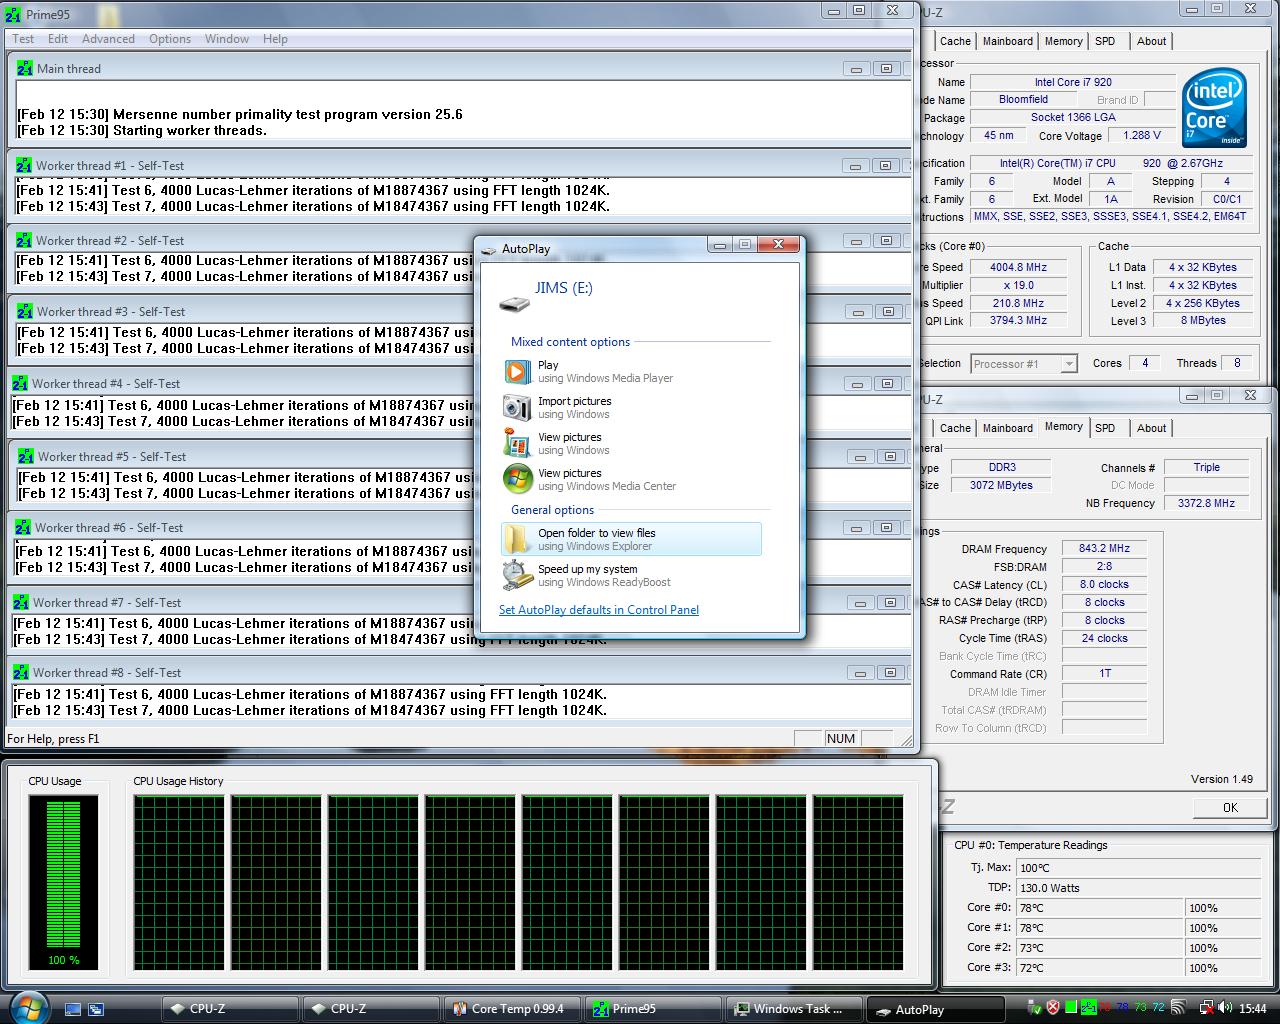
Task: Click Core Voltage 1.288 V value
Action: (x=1142, y=135)
